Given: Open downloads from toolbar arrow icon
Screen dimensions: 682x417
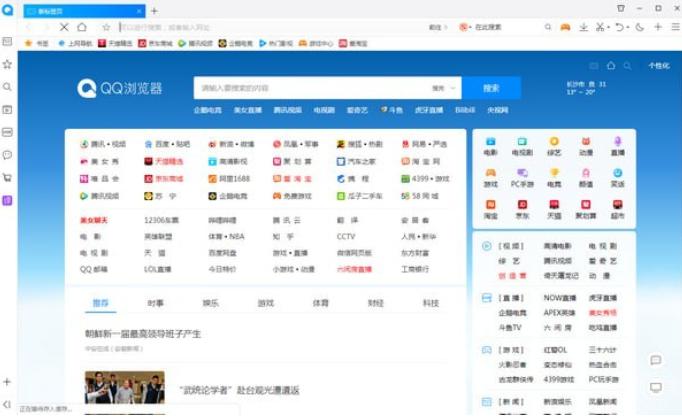Looking at the screenshot, I should [584, 27].
